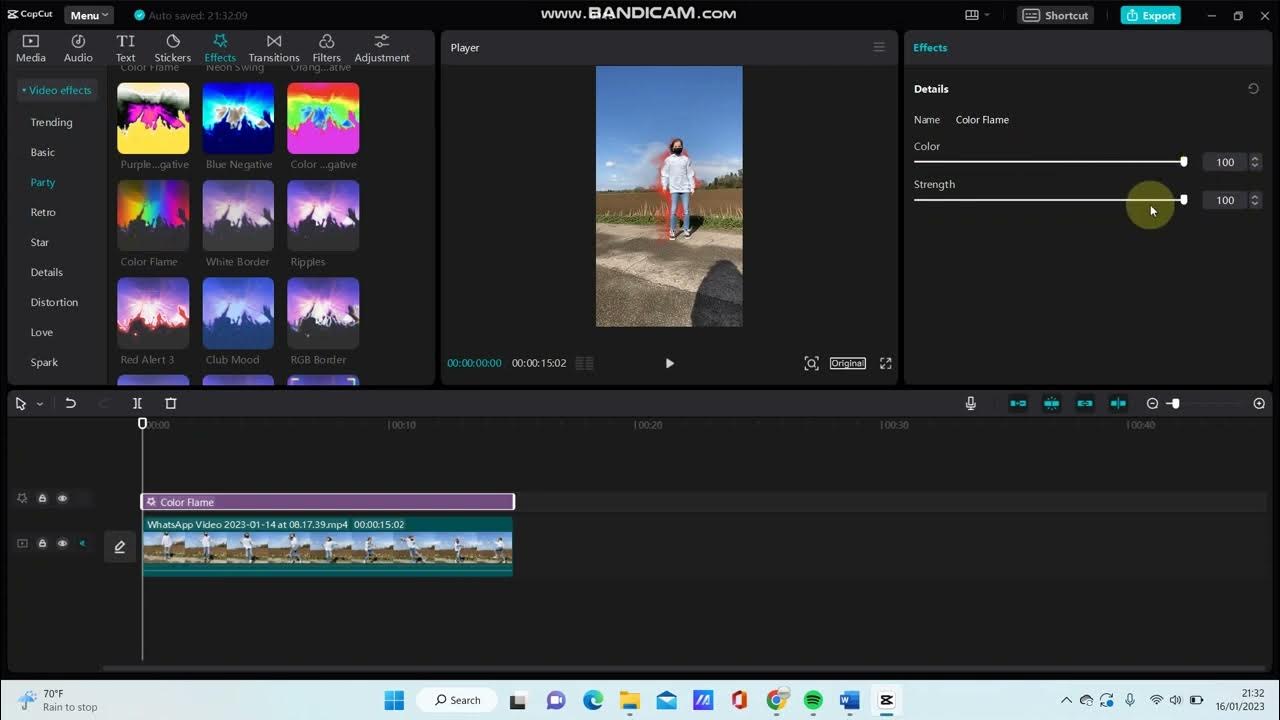Open Spotify from the taskbar
The height and width of the screenshot is (720, 1280).
coord(813,700)
